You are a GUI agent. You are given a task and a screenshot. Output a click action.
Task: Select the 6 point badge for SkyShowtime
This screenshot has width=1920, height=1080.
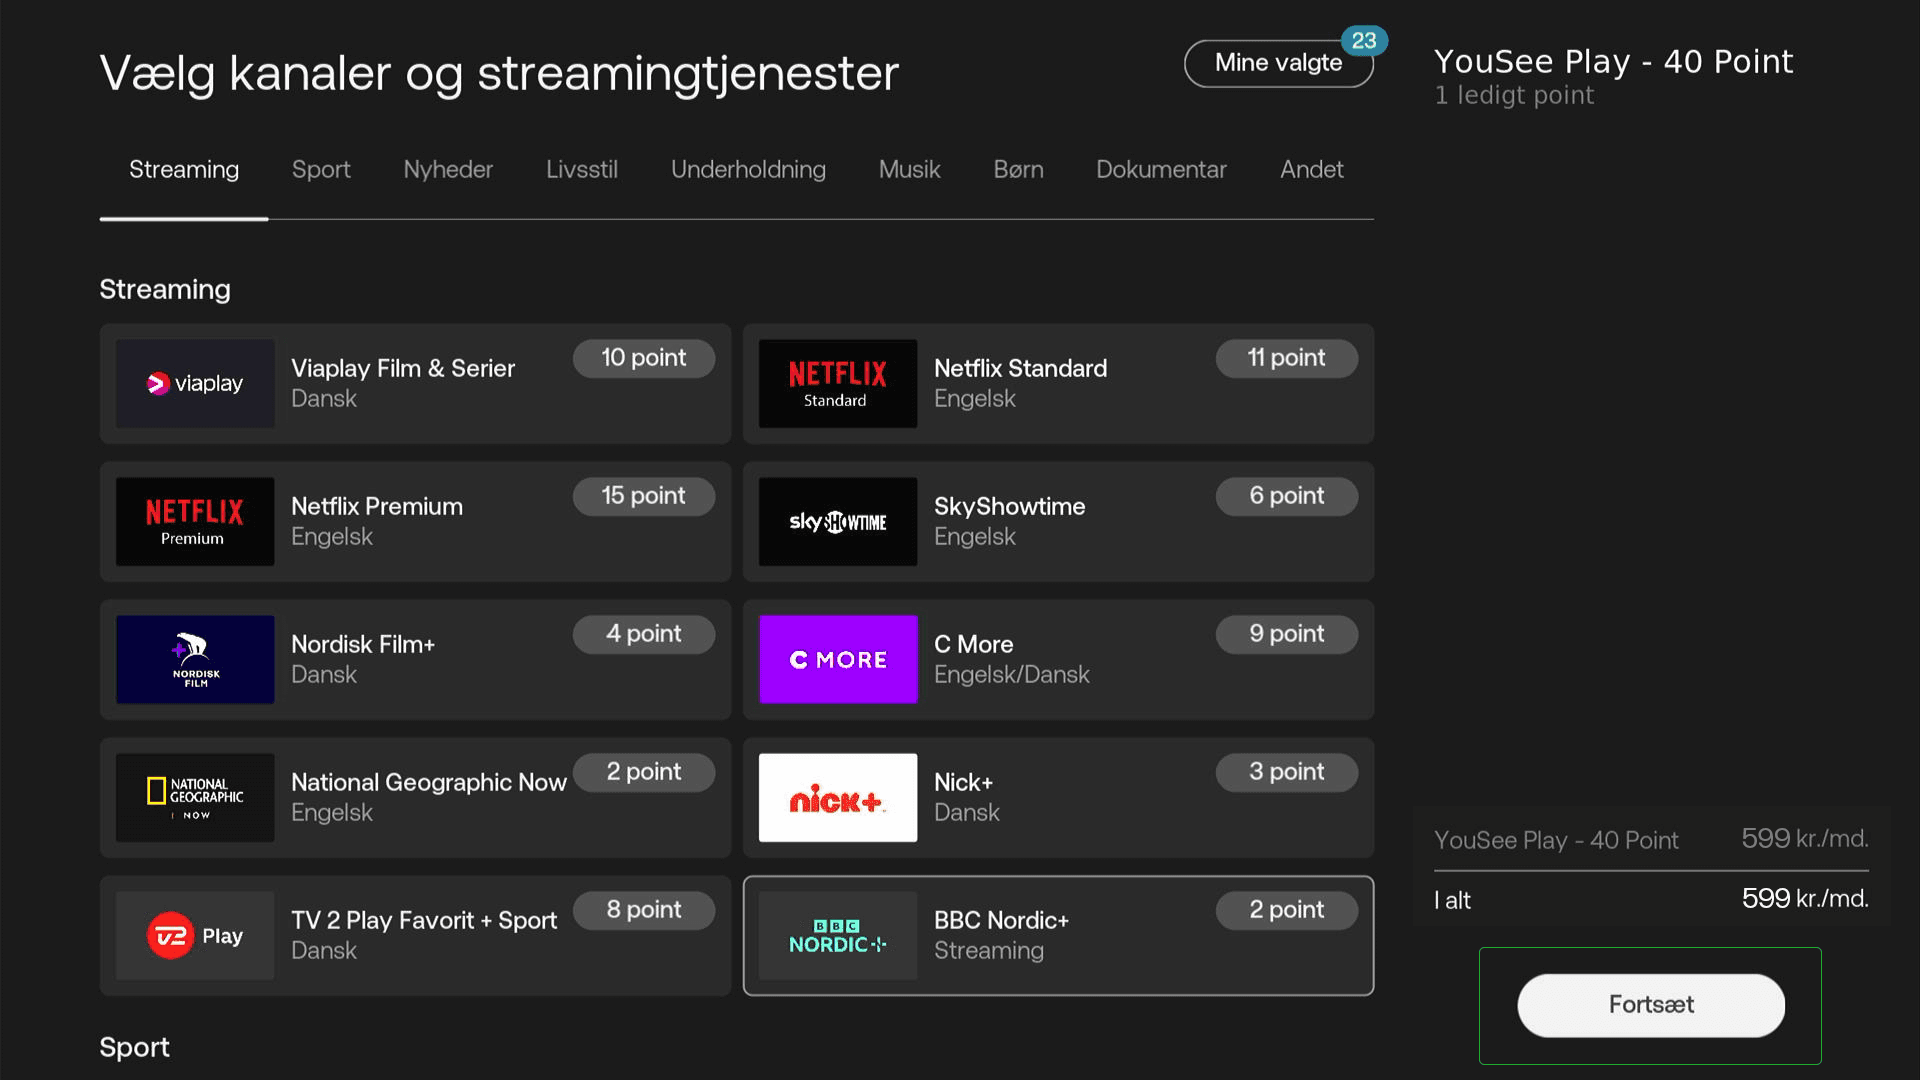tap(1287, 496)
